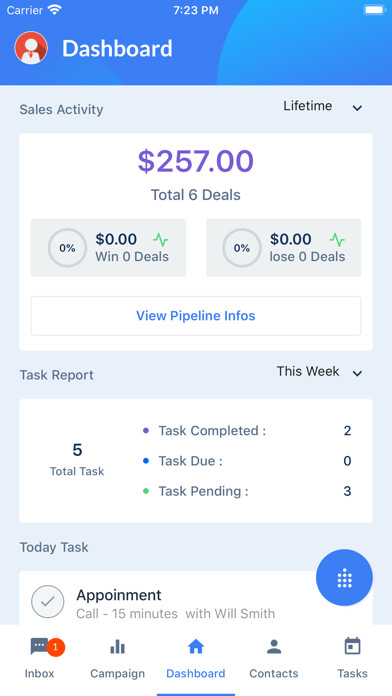Tap the user profile avatar icon
Viewport: 392px width, 696px height.
(31, 48)
